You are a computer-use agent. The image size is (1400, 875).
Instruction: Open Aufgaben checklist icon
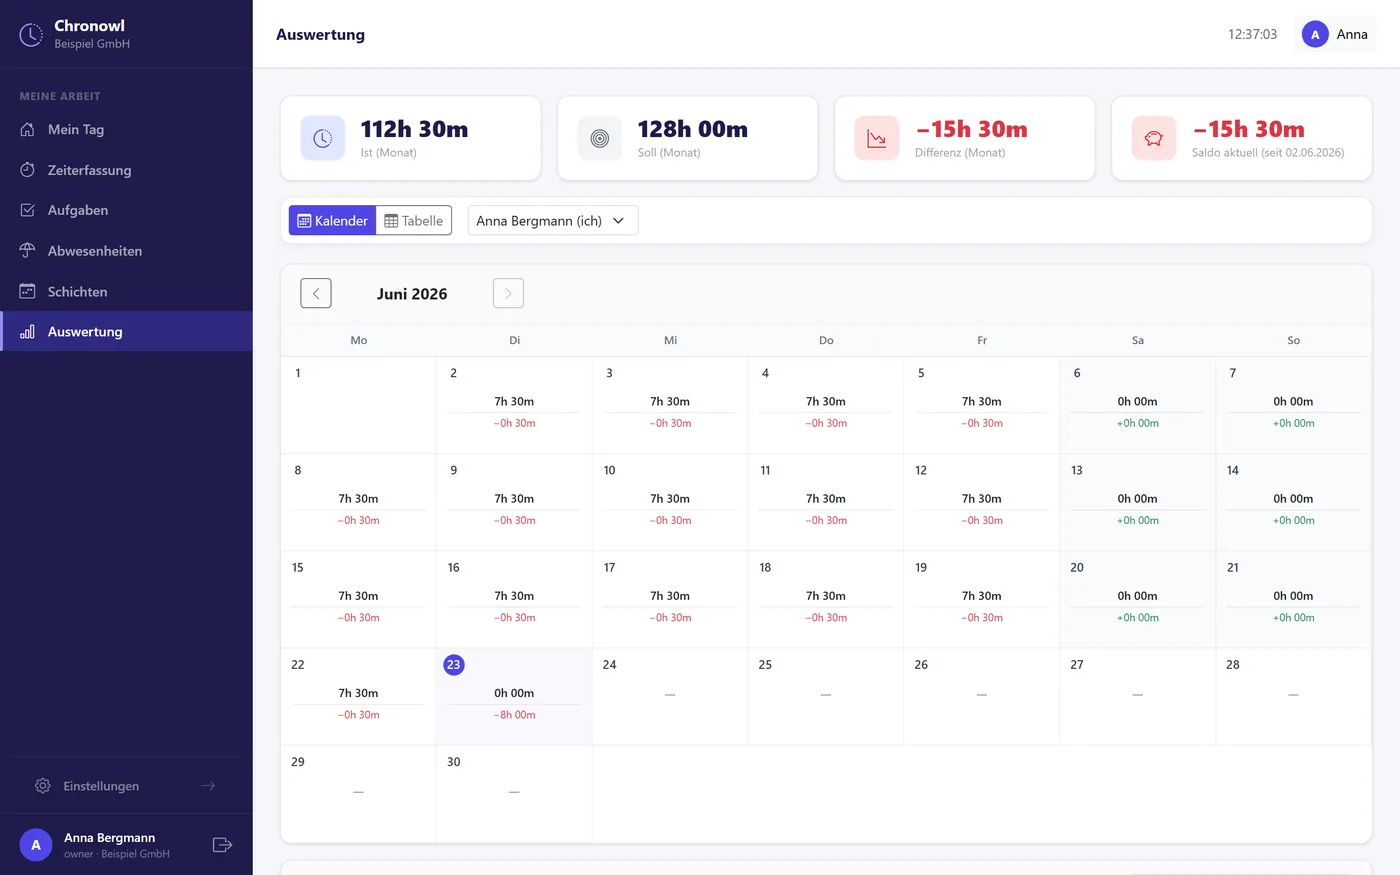[27, 210]
